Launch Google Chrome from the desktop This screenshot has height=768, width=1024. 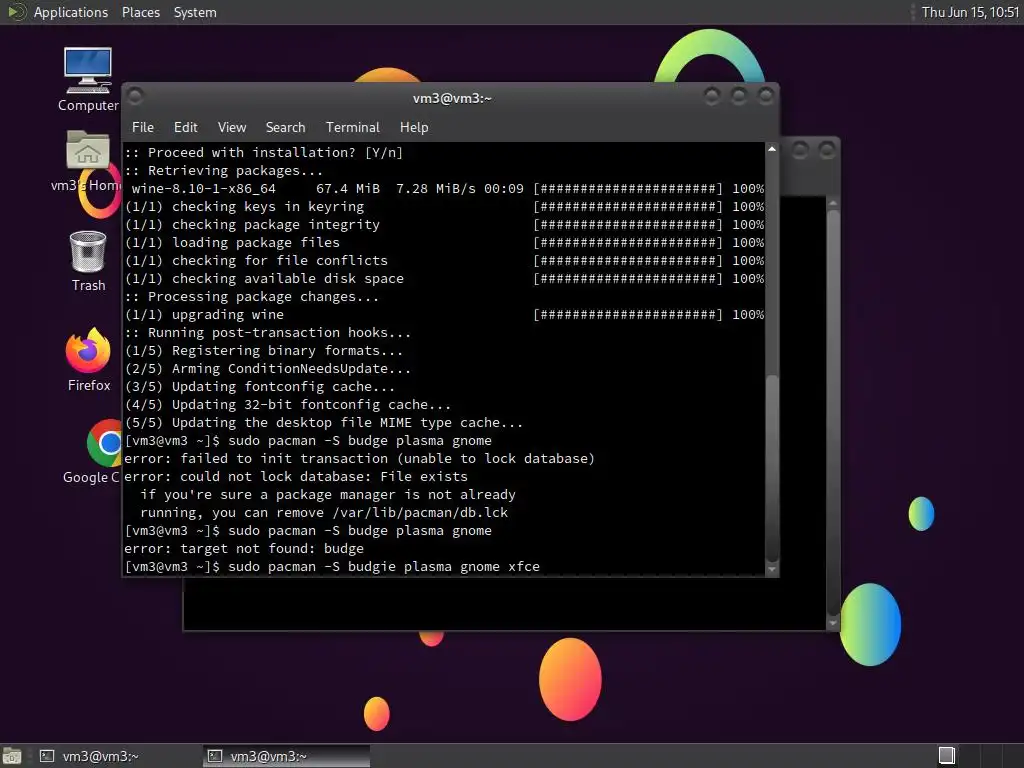98,452
